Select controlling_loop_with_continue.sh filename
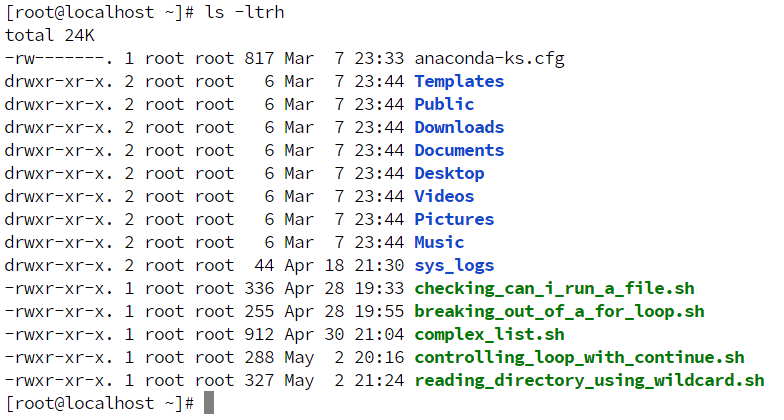Image resolution: width=784 pixels, height=420 pixels. (x=580, y=358)
